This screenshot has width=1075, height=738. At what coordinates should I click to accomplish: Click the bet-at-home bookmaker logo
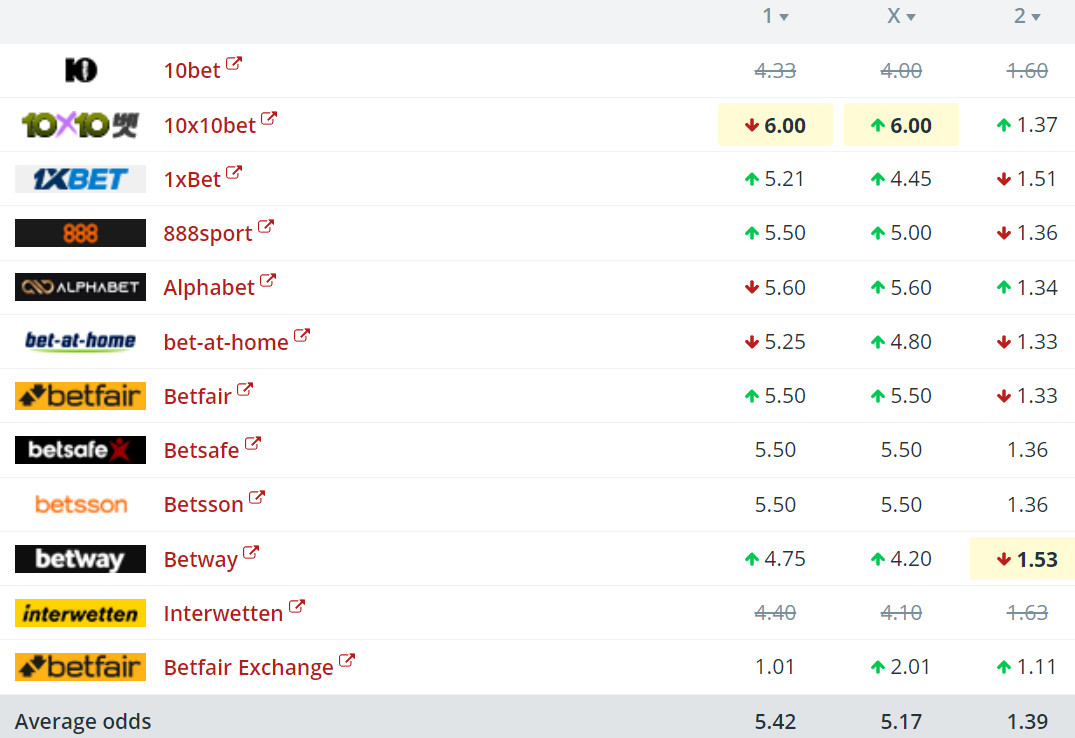point(80,342)
